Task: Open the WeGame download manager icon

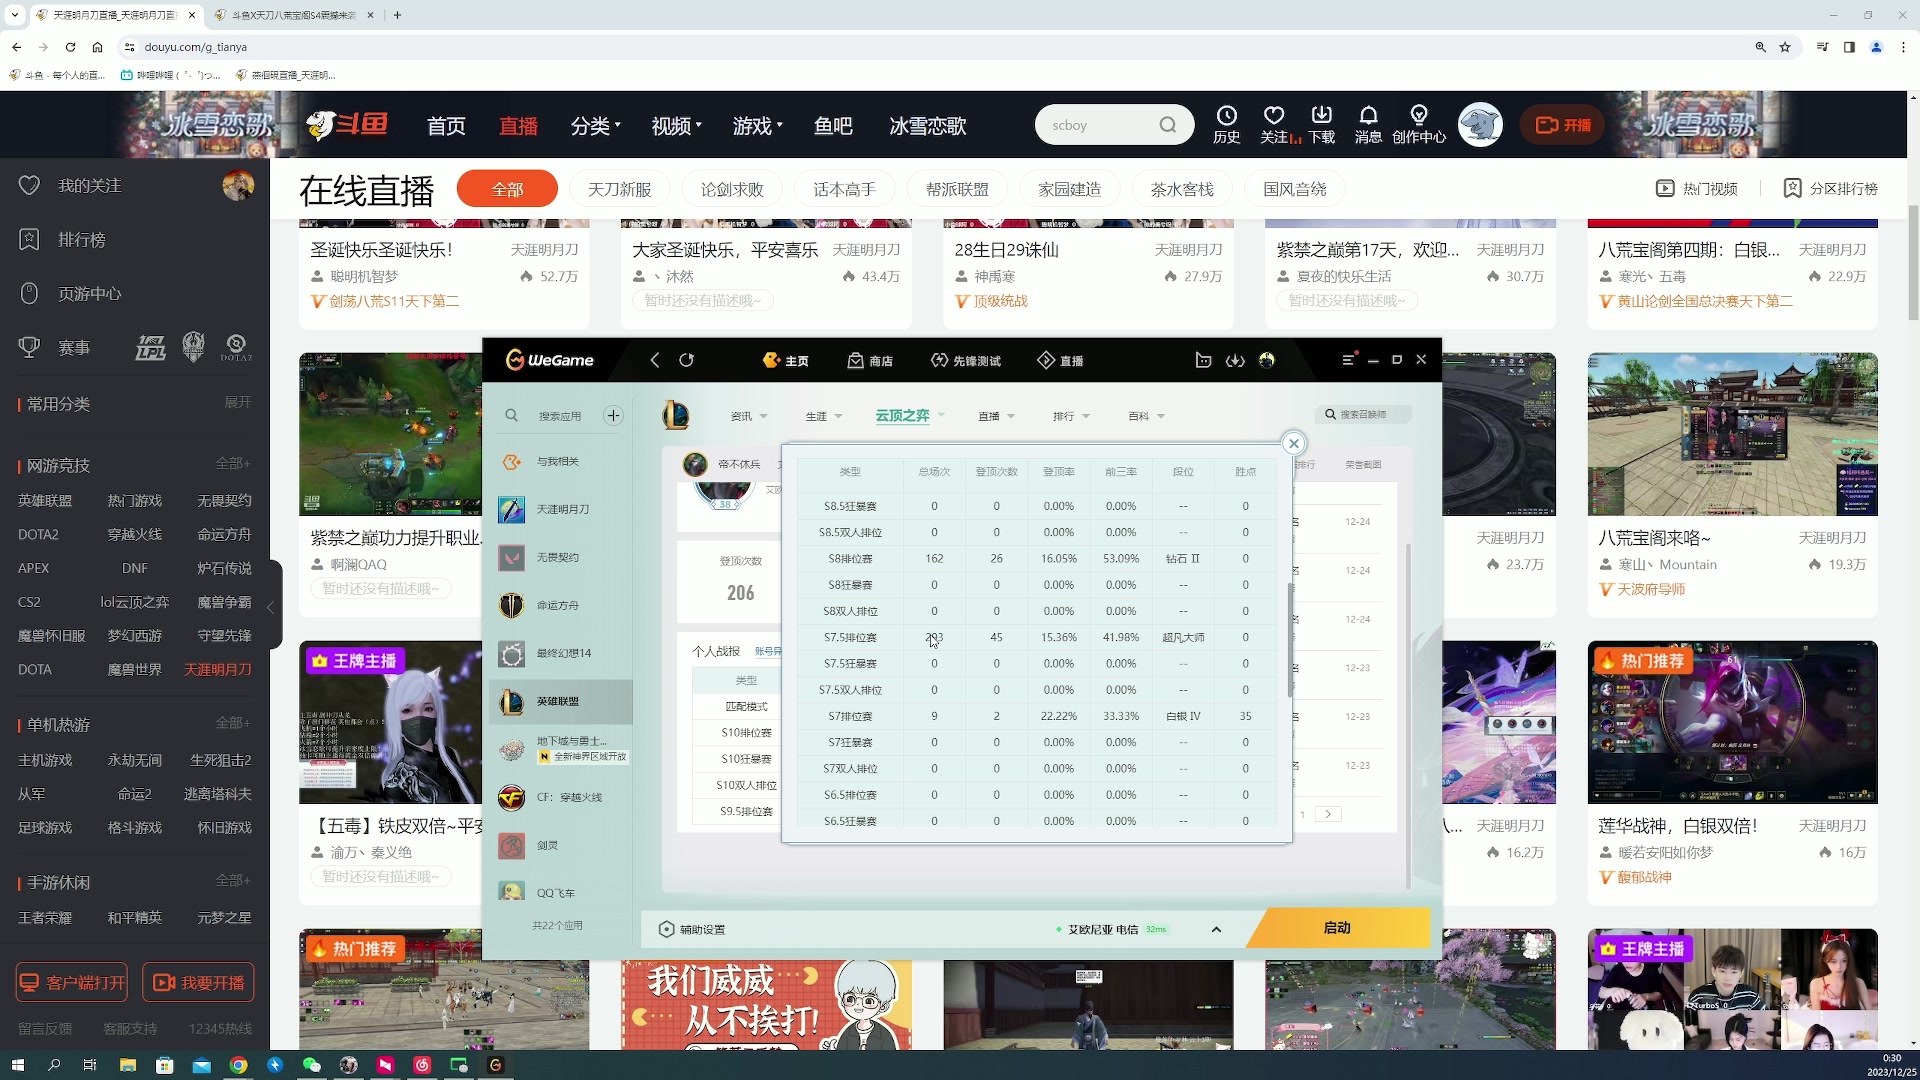Action: click(1236, 360)
